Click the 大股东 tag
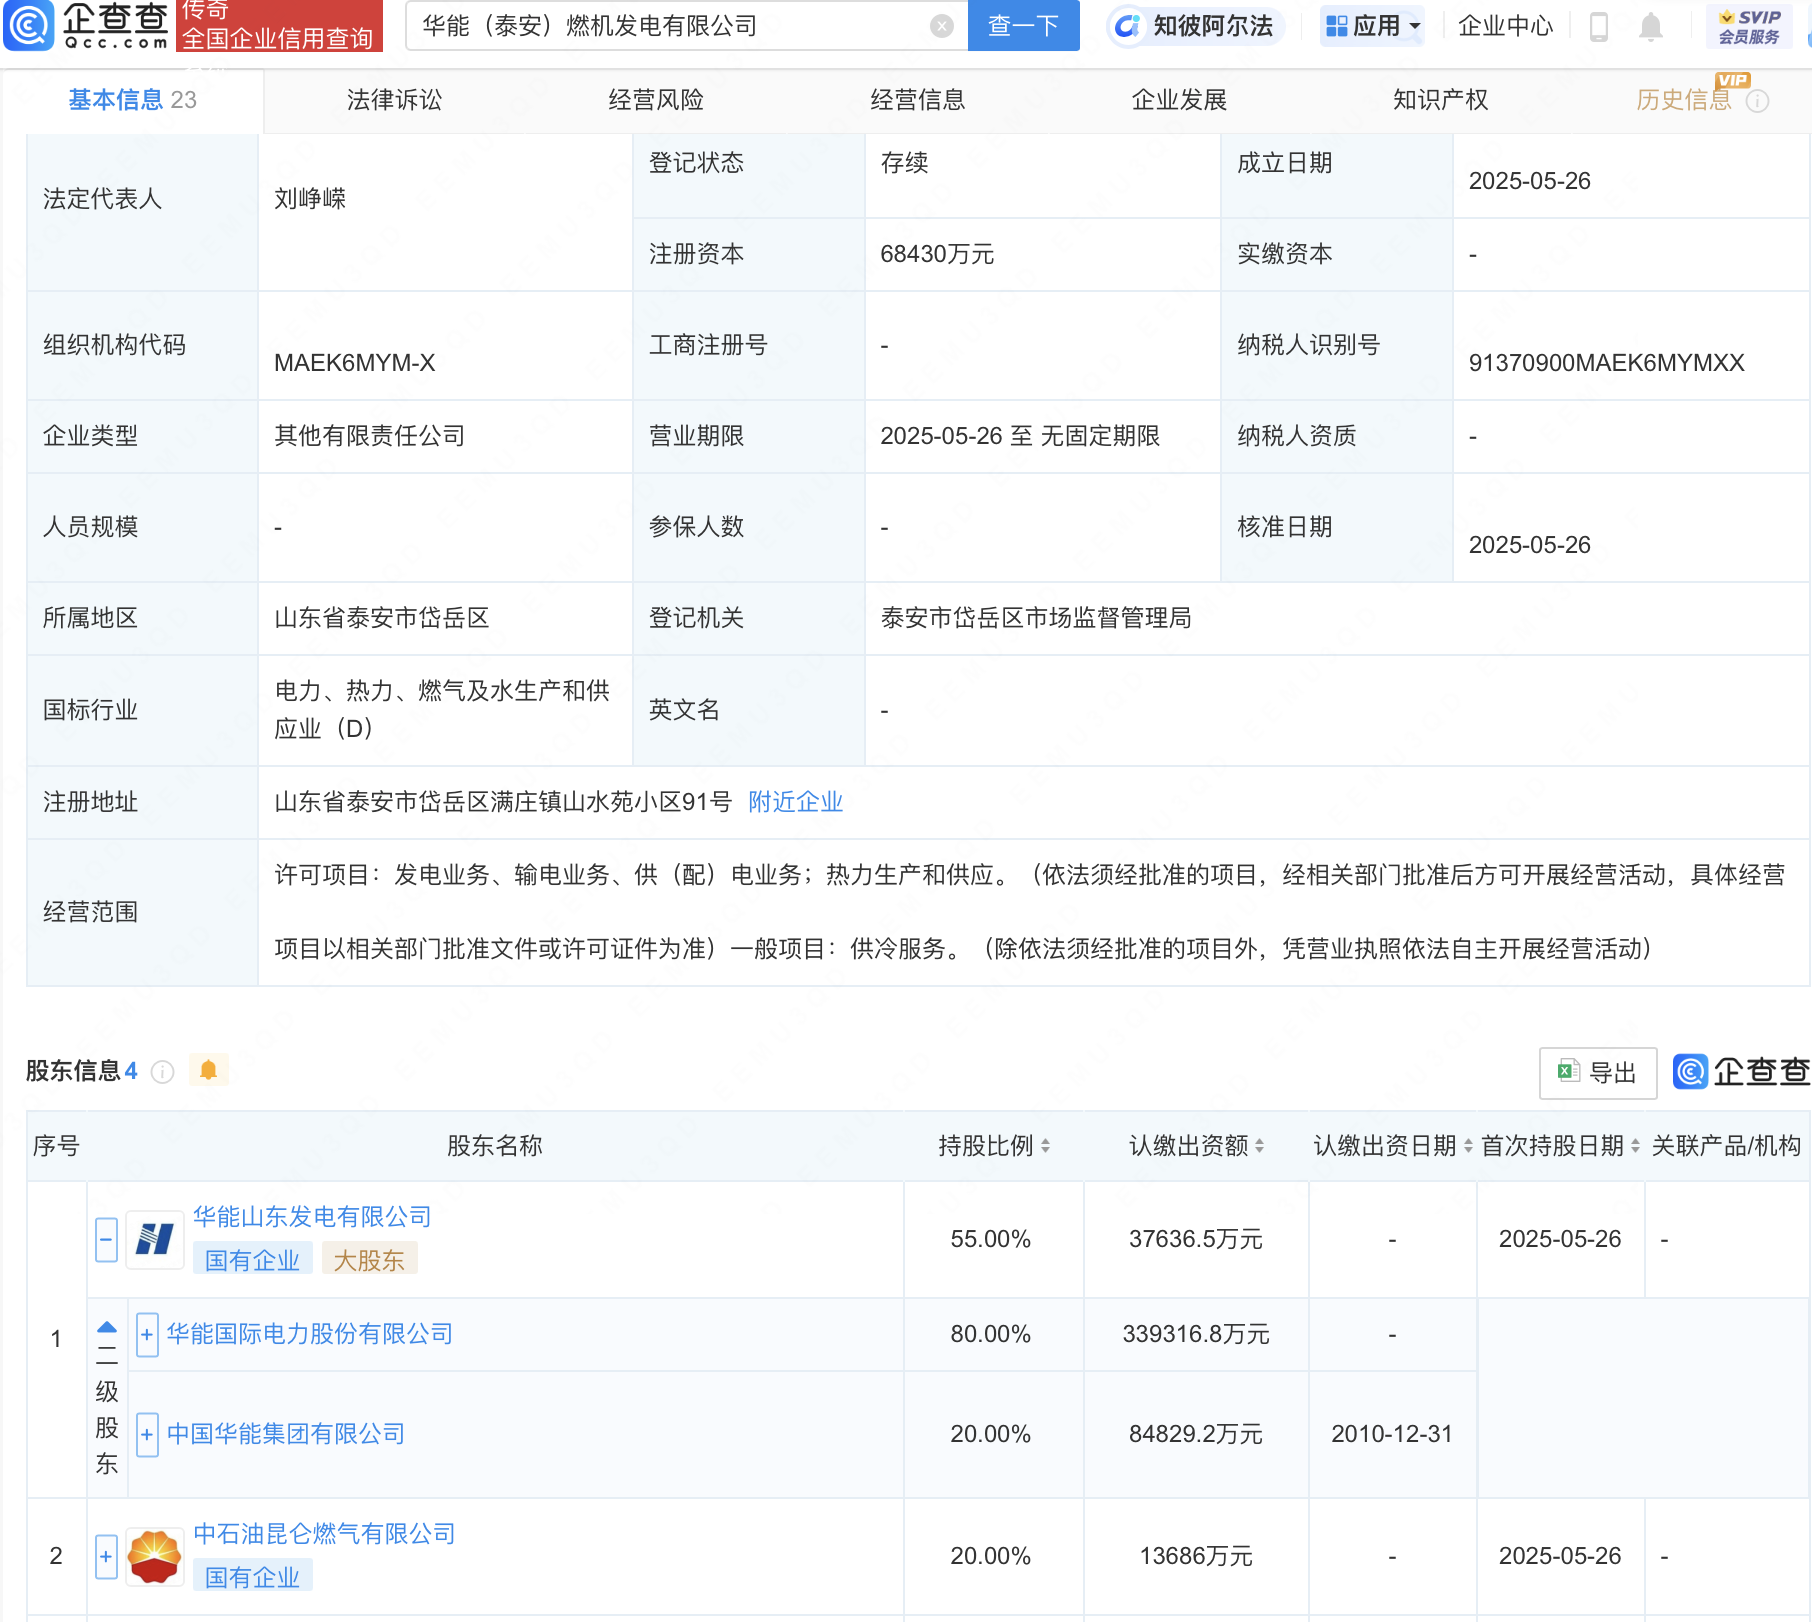This screenshot has width=1812, height=1622. pyautogui.click(x=369, y=1261)
